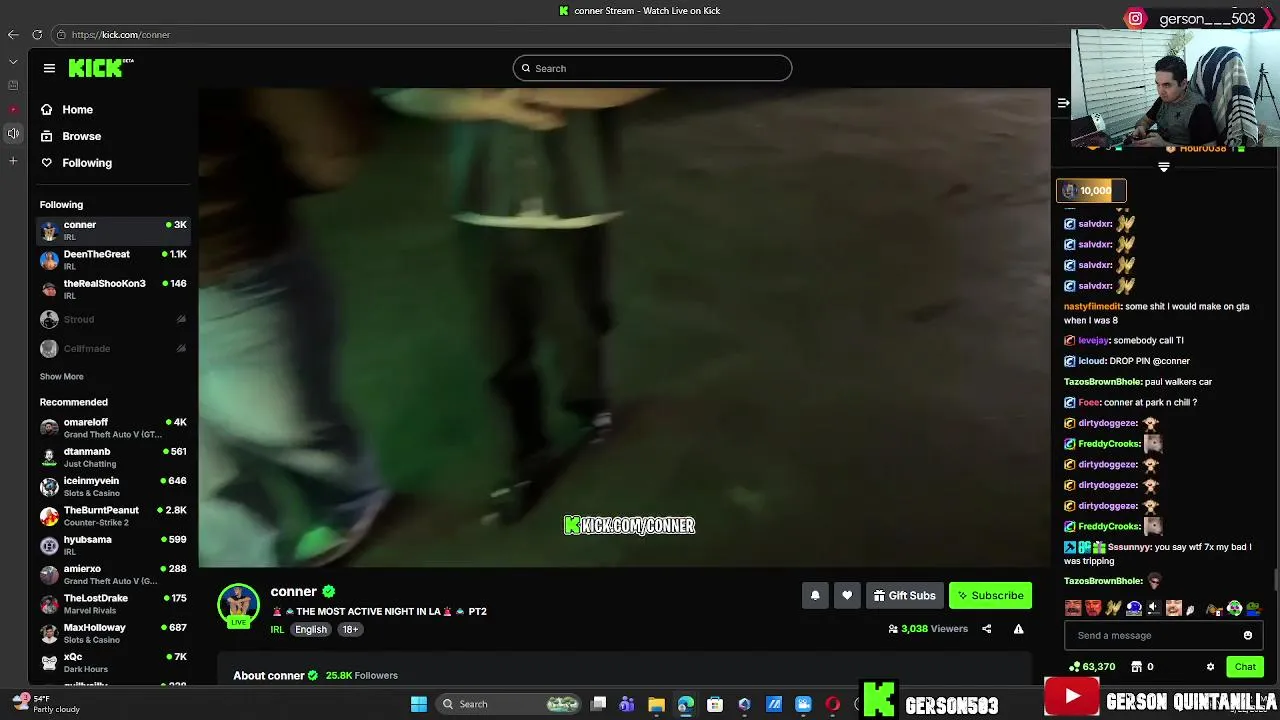Viewport: 1280px width, 720px height.
Task: Report the stream with the warning icon
Action: [x=1018, y=629]
